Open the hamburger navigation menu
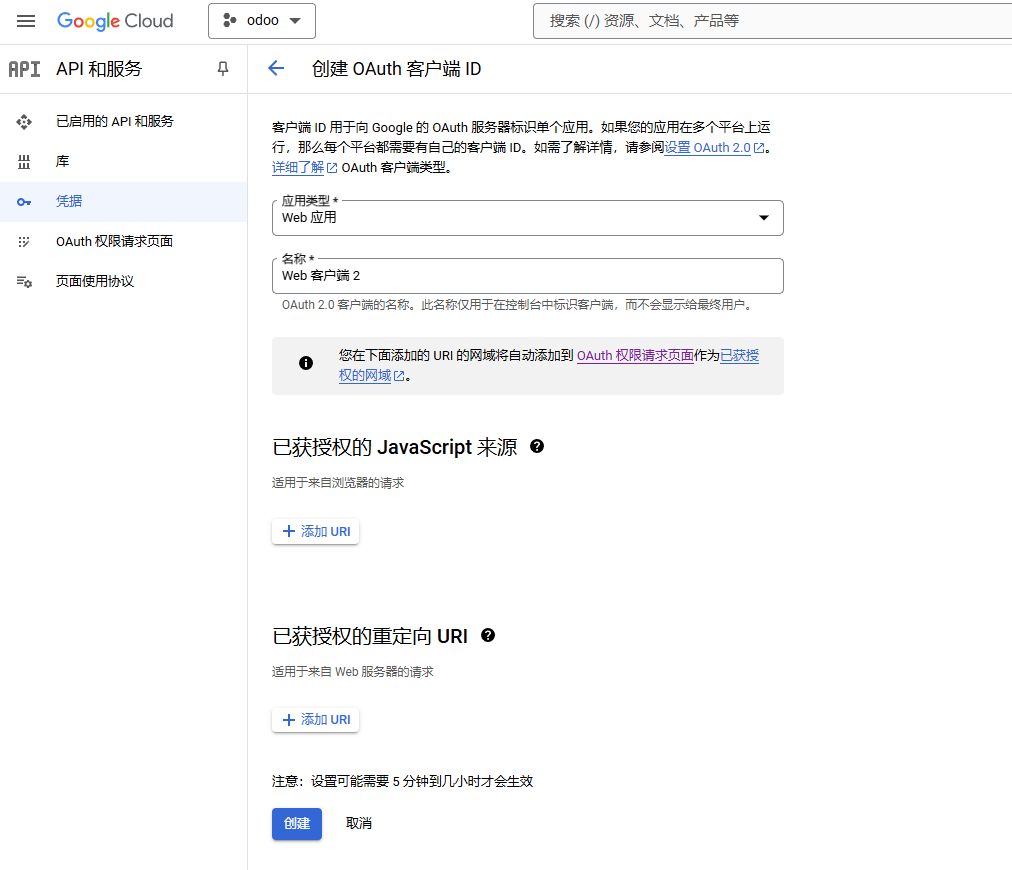Image resolution: width=1012 pixels, height=870 pixels. pyautogui.click(x=26, y=21)
